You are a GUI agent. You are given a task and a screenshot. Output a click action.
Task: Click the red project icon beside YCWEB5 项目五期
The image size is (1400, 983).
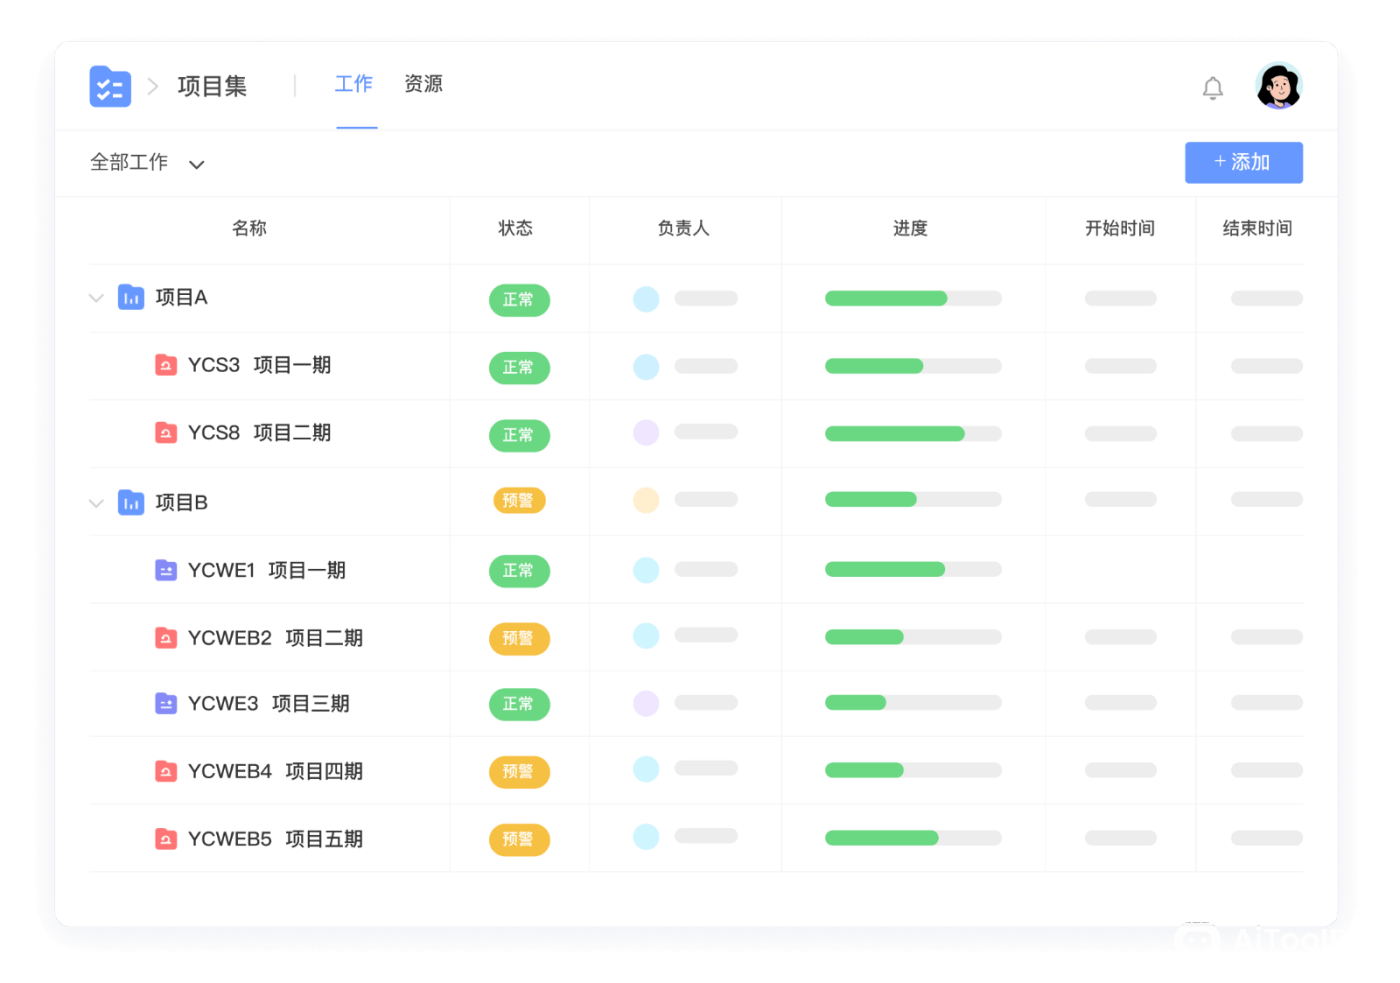(x=166, y=839)
